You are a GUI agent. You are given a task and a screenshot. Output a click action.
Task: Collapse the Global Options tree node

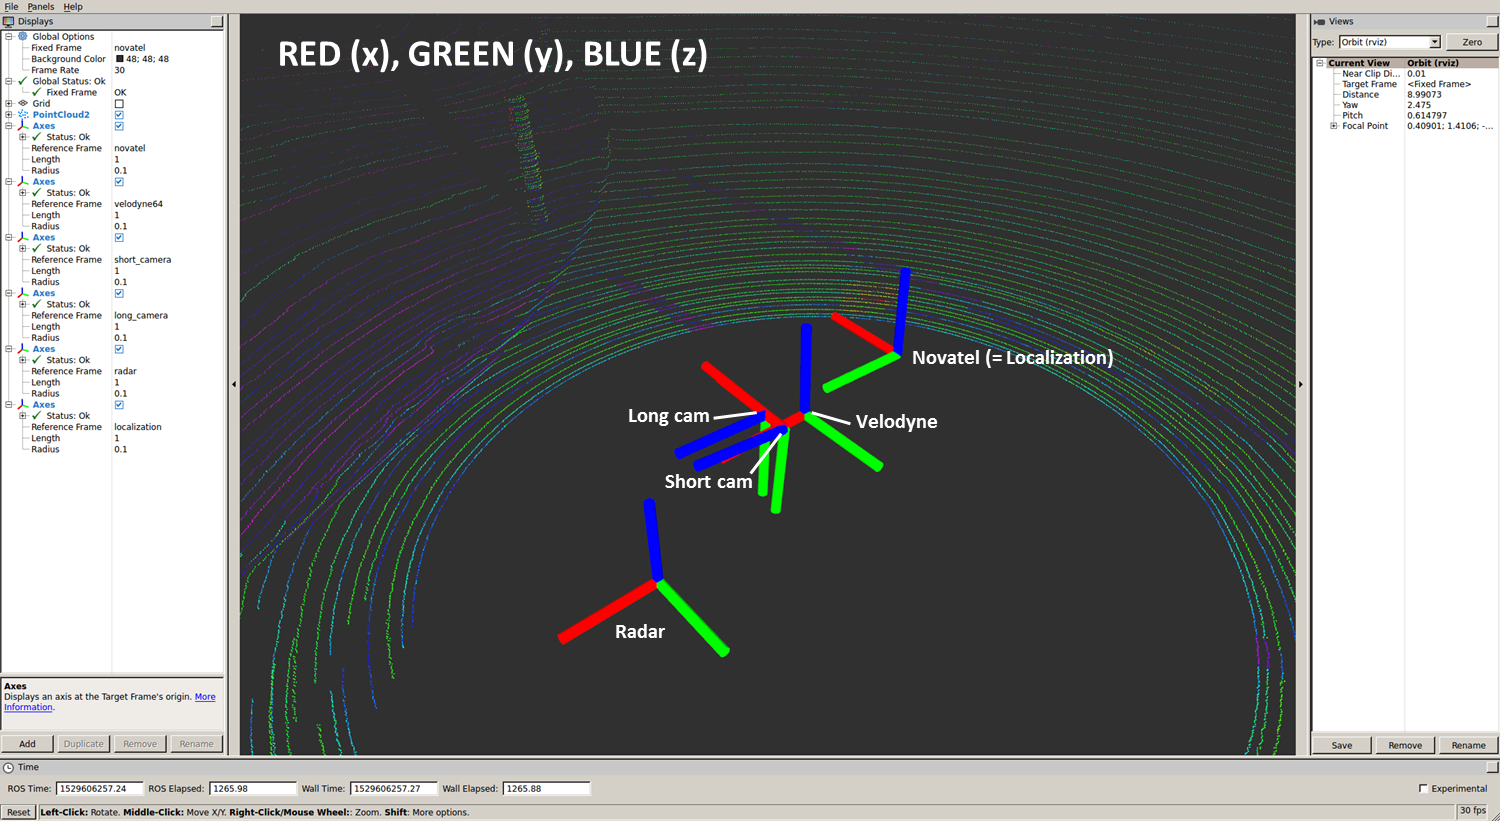(9, 37)
